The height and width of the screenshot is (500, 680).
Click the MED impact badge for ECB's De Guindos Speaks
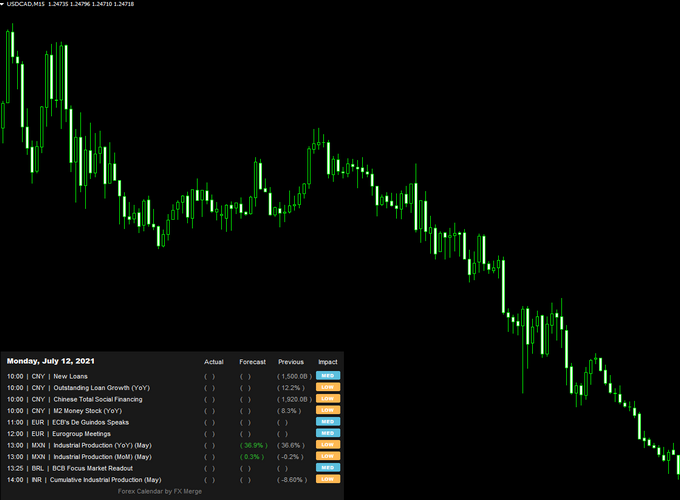pos(328,422)
